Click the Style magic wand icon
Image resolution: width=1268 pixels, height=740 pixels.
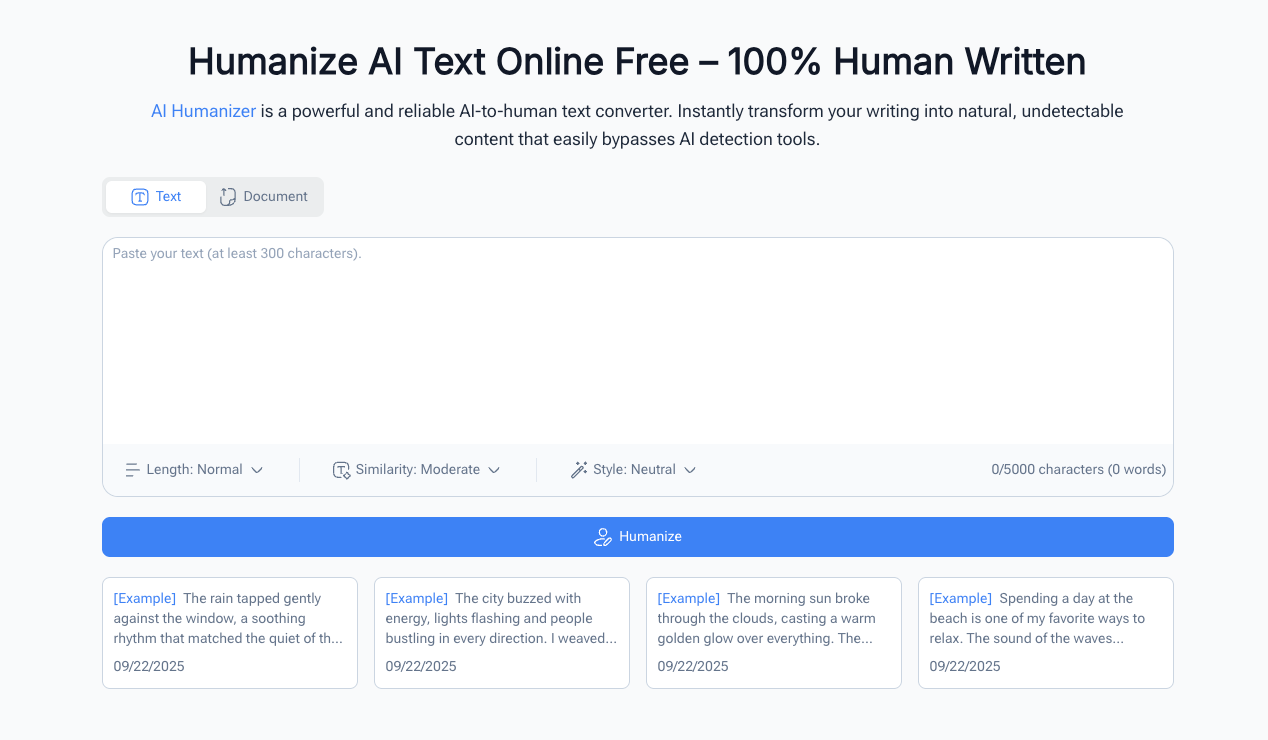[x=579, y=470]
